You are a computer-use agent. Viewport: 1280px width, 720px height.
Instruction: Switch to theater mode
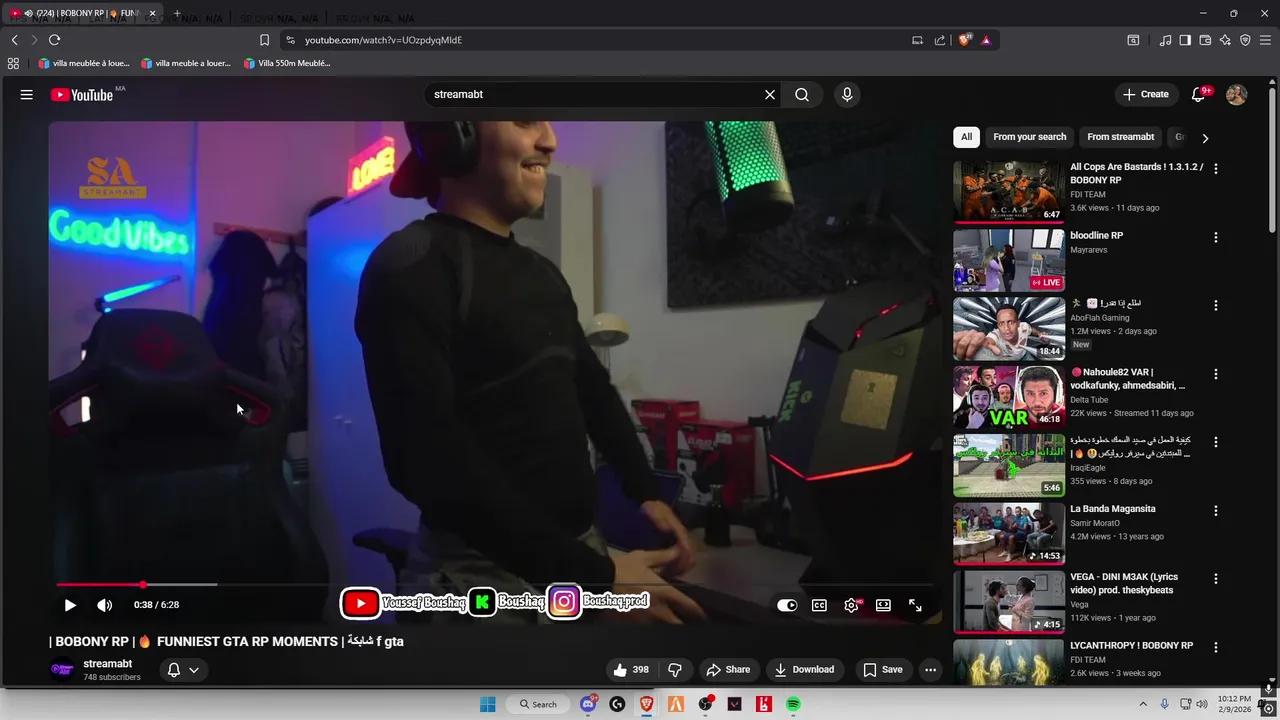click(883, 605)
